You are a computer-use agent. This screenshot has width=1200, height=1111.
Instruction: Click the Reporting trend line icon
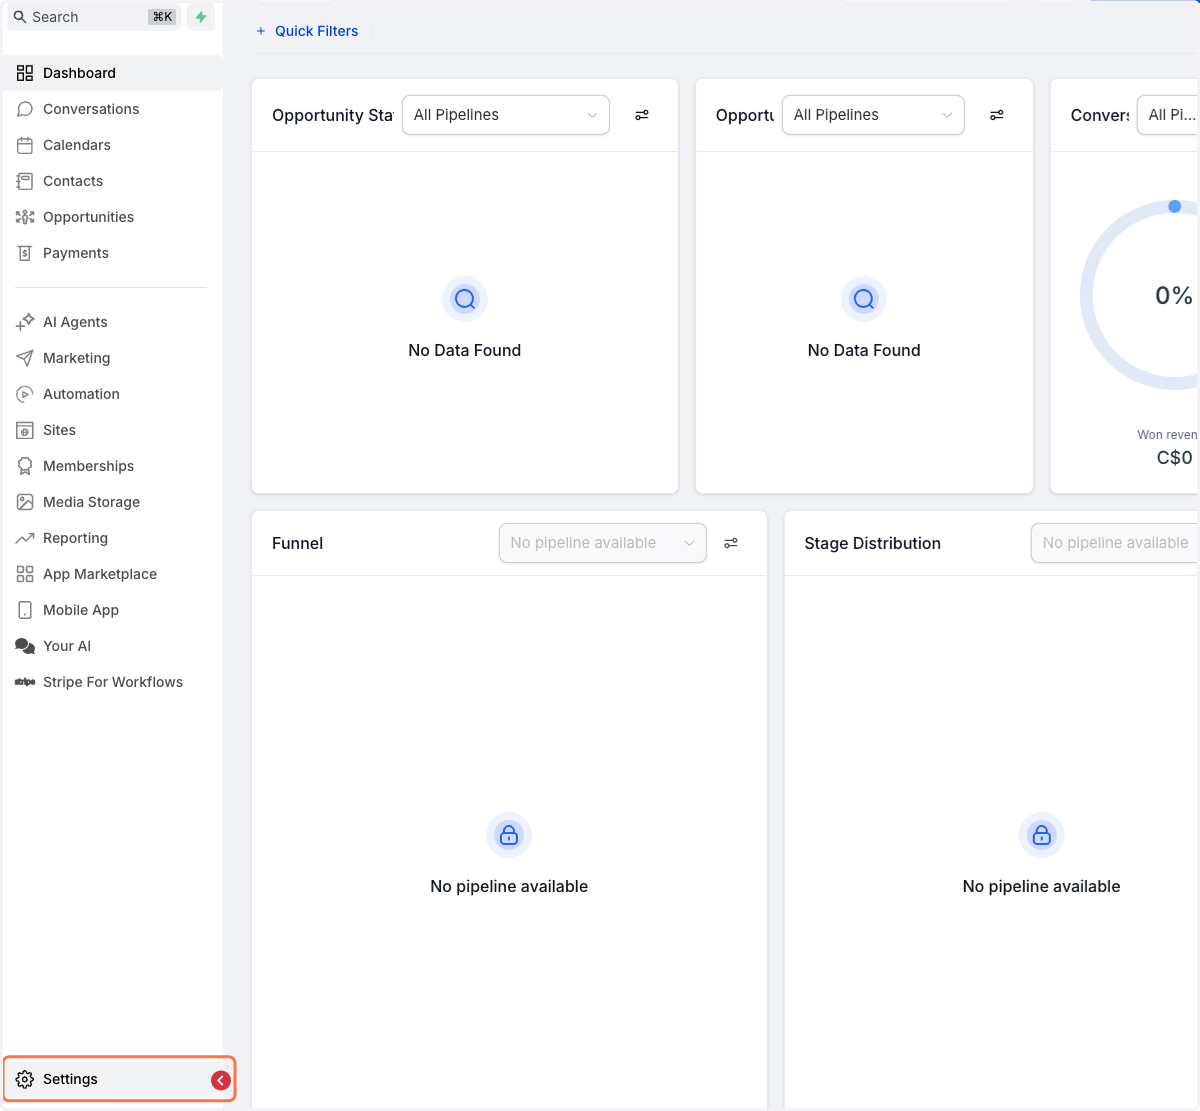pyautogui.click(x=25, y=538)
